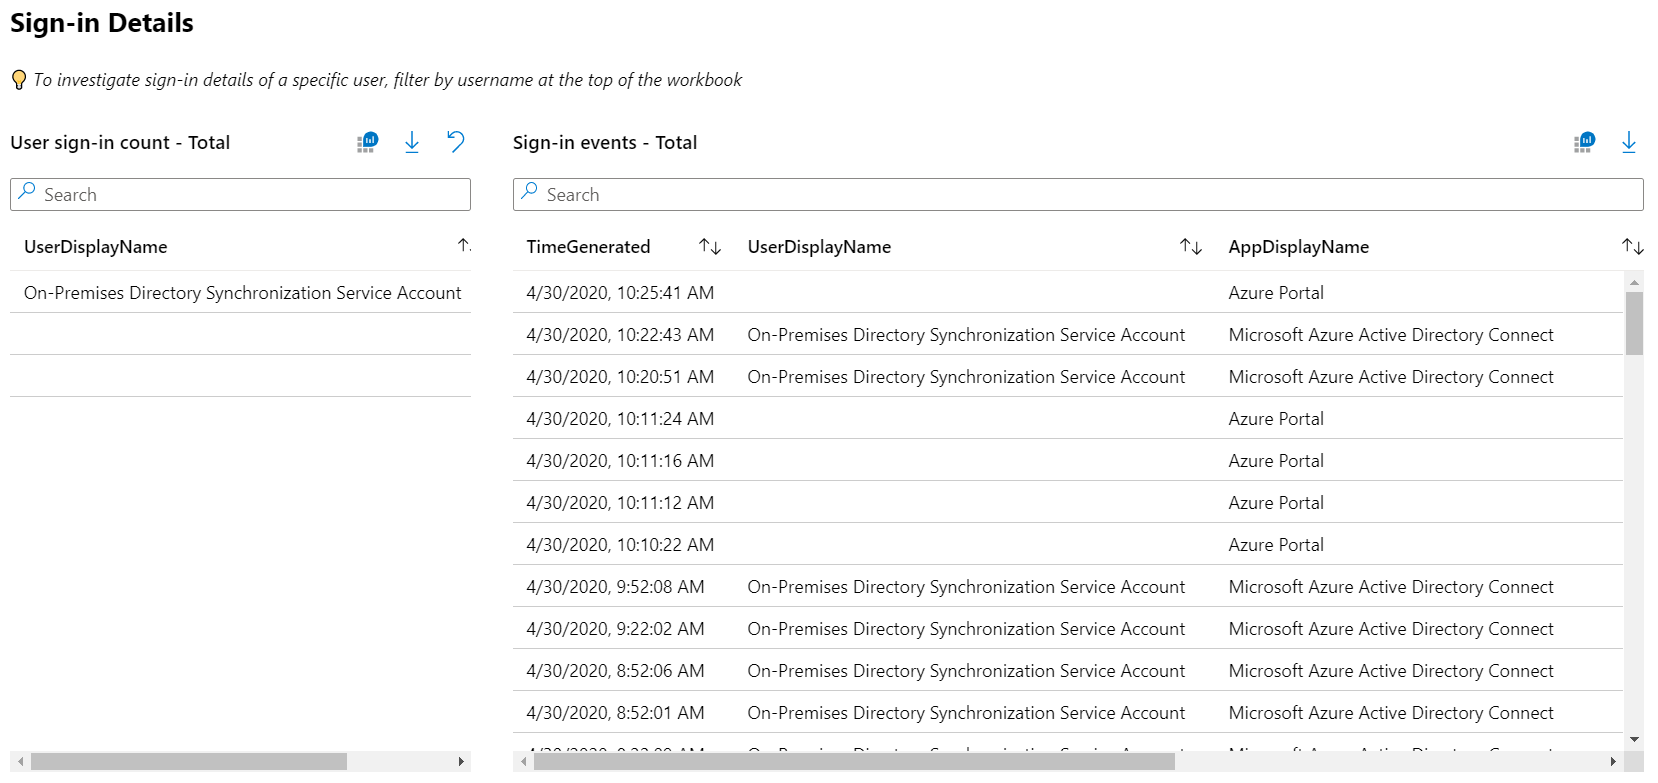Sort sign-in count by UserDisplayName arrow
Screen dimensions: 1658x783
point(464,246)
